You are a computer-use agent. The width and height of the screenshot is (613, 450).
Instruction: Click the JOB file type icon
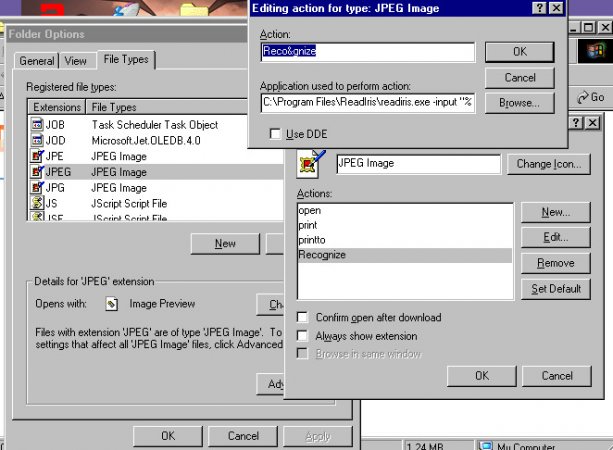point(37,125)
